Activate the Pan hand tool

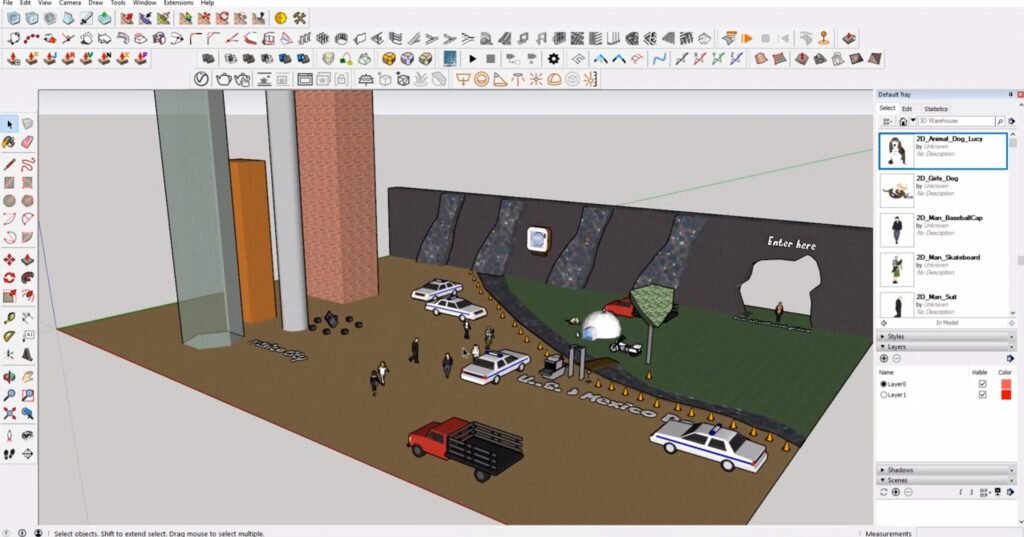pos(27,377)
